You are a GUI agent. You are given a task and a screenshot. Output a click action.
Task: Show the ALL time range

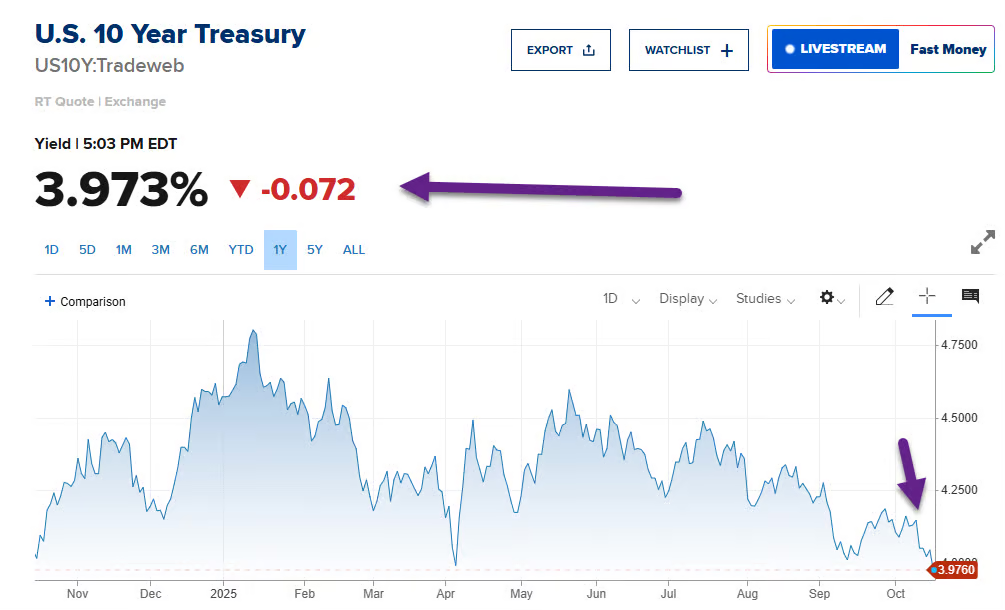(354, 250)
